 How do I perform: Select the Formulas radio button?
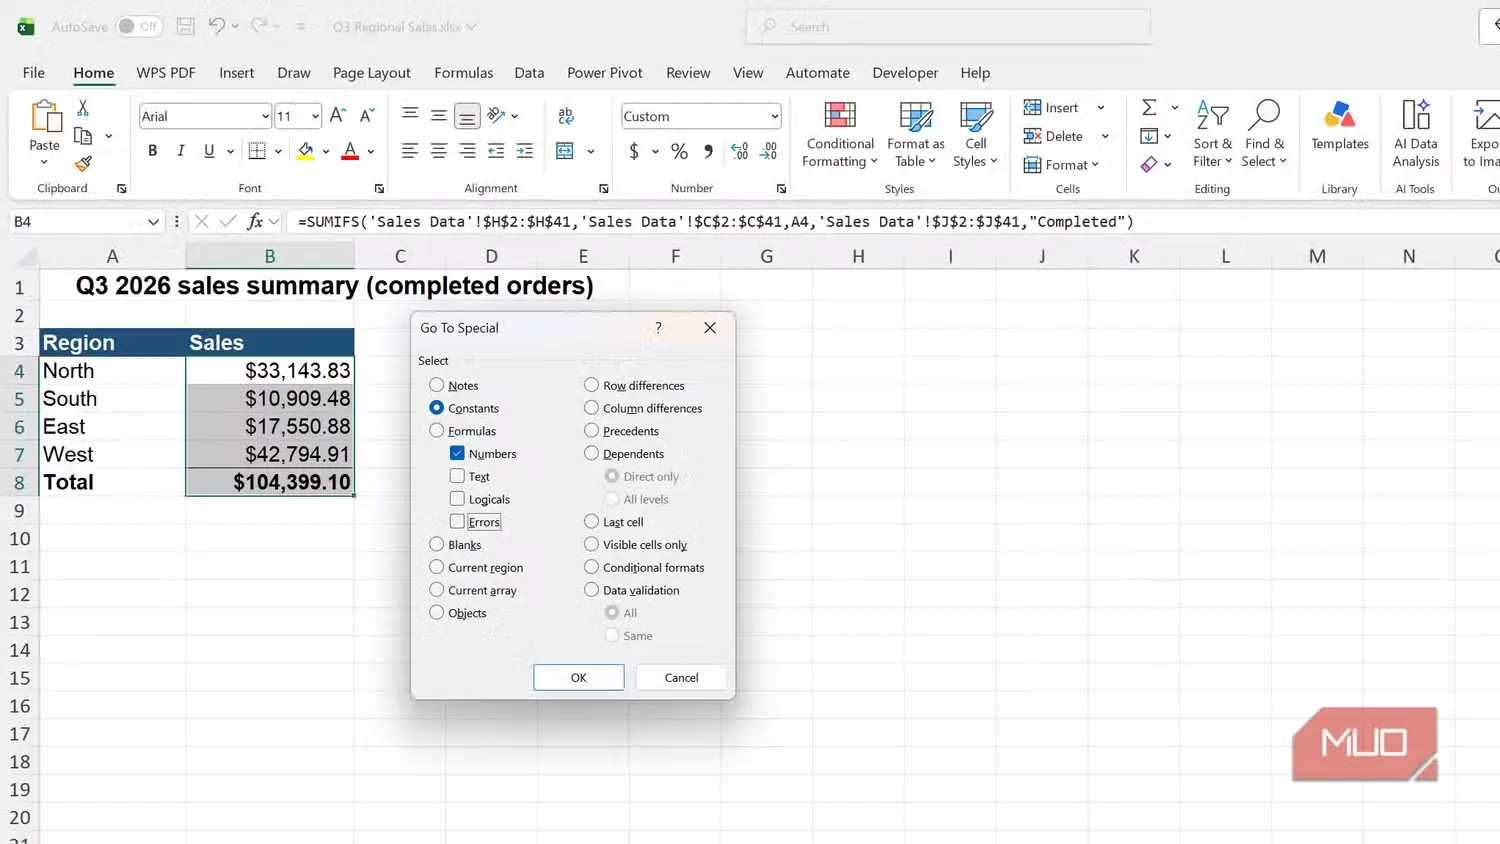click(x=436, y=431)
